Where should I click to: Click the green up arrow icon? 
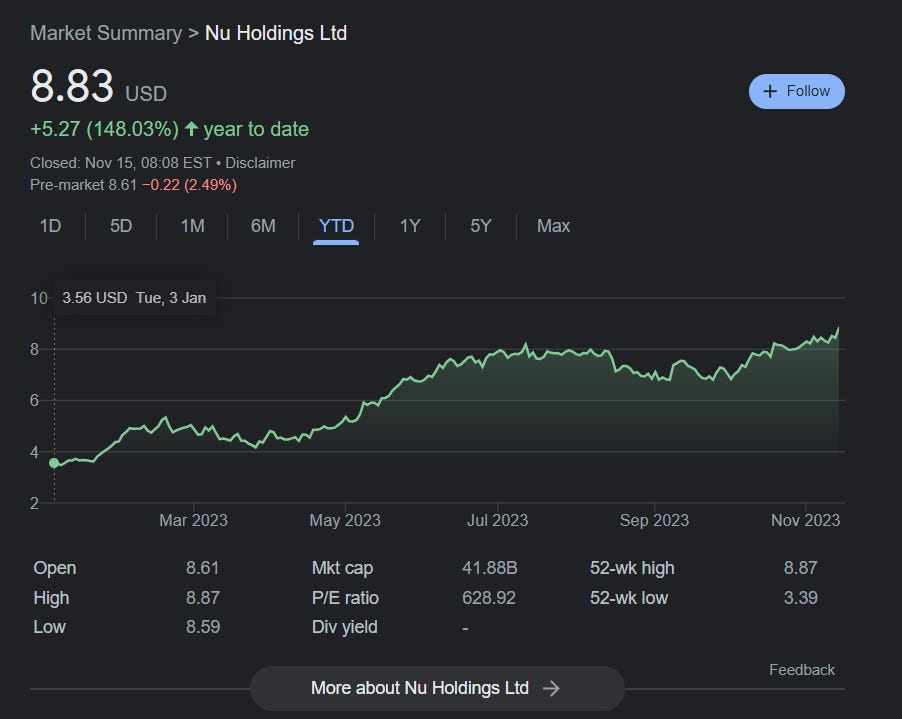[192, 129]
